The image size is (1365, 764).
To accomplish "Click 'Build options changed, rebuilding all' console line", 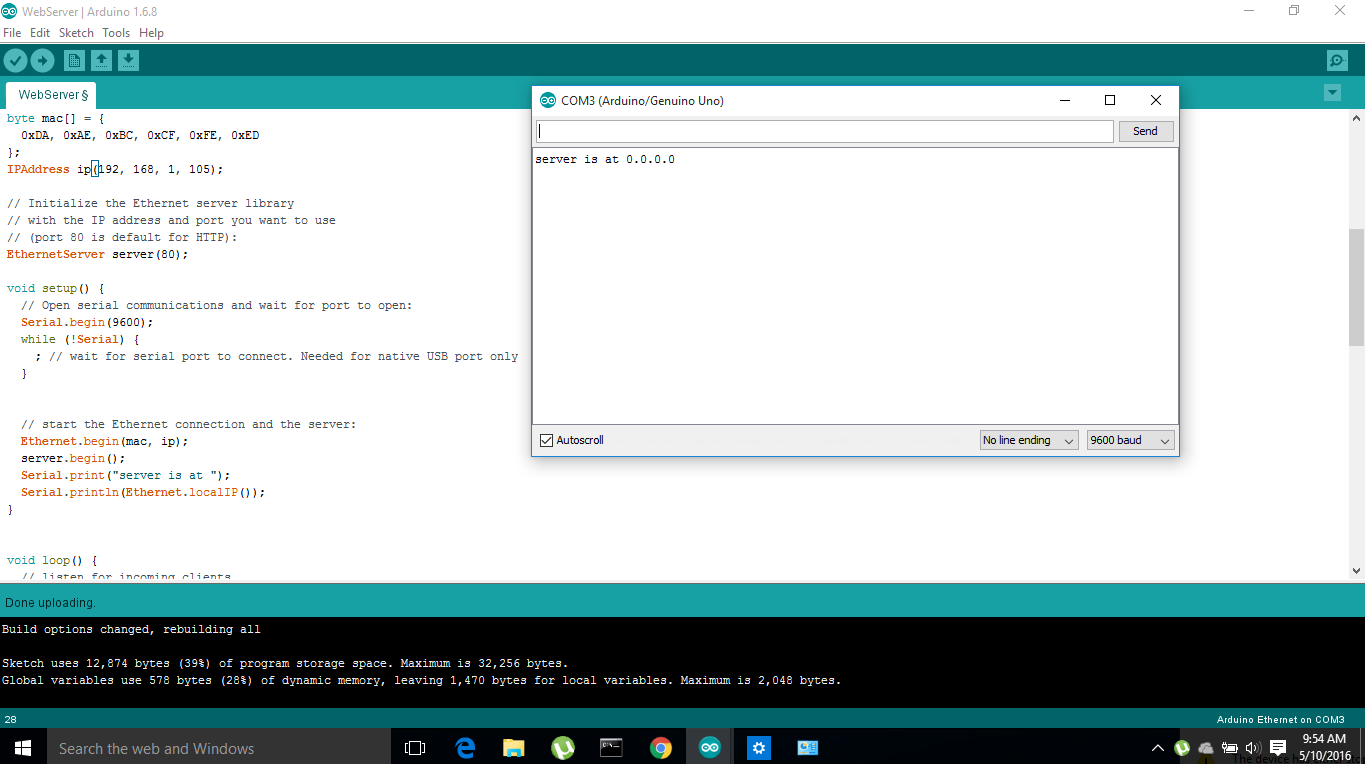I will (131, 630).
